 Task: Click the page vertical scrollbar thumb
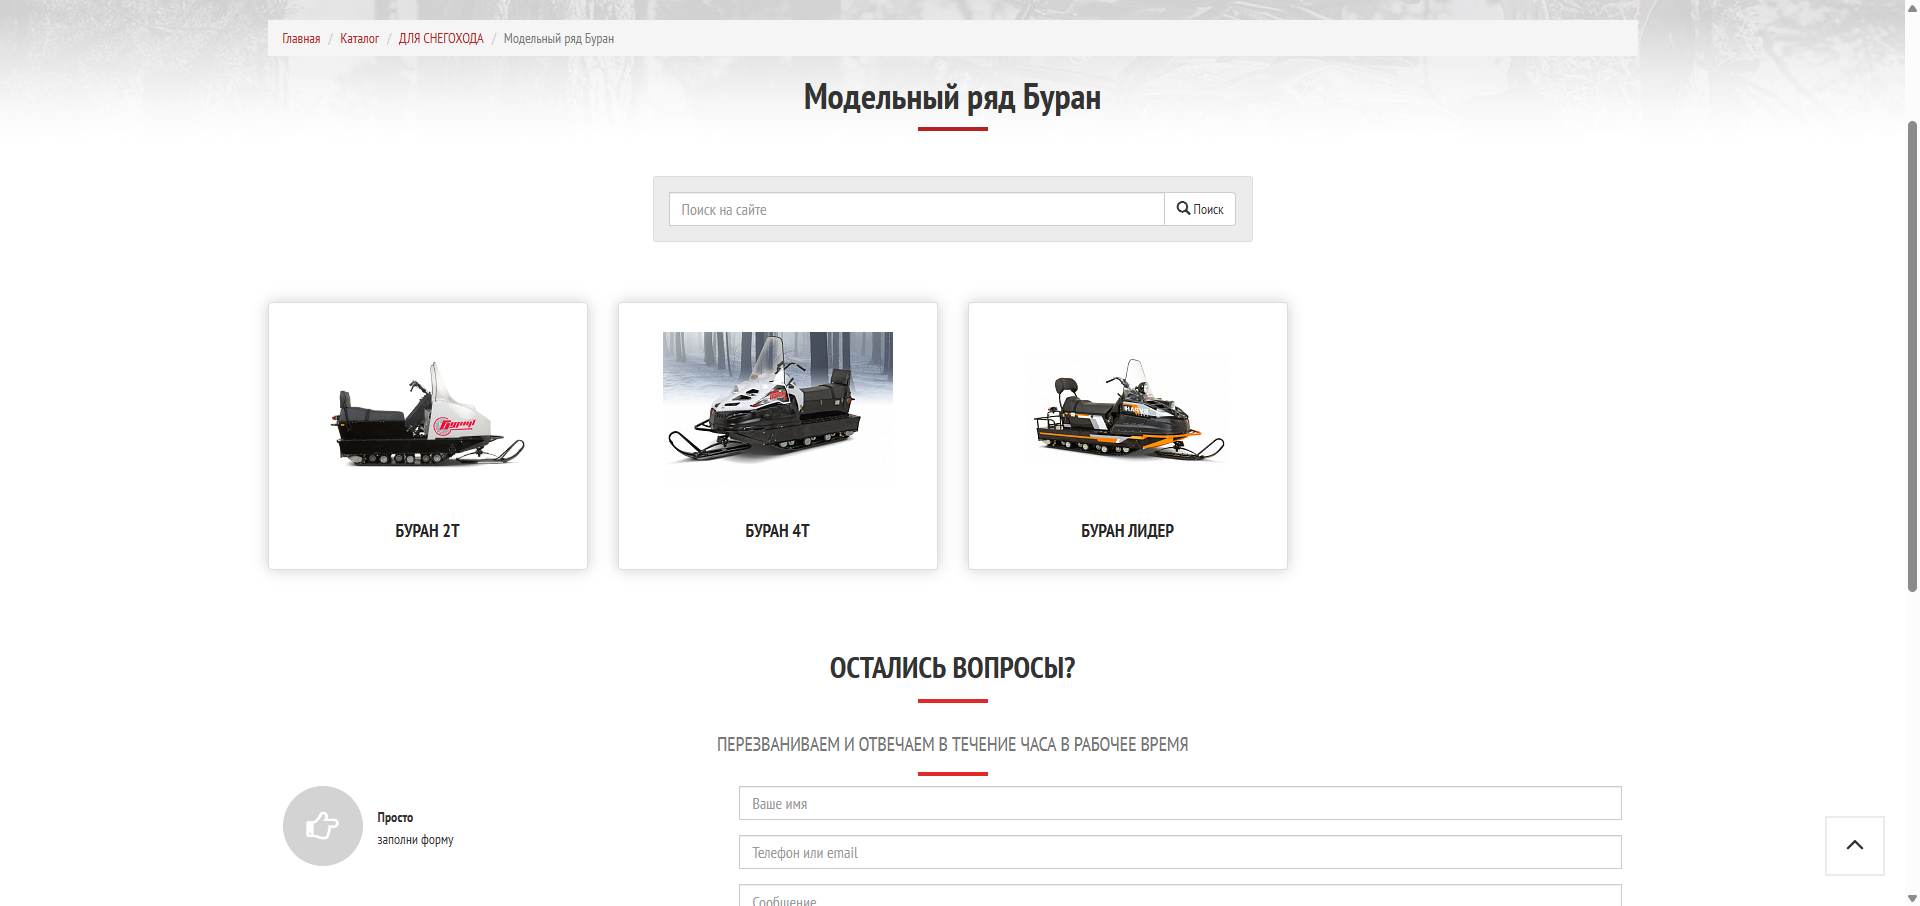pyautogui.click(x=1912, y=355)
